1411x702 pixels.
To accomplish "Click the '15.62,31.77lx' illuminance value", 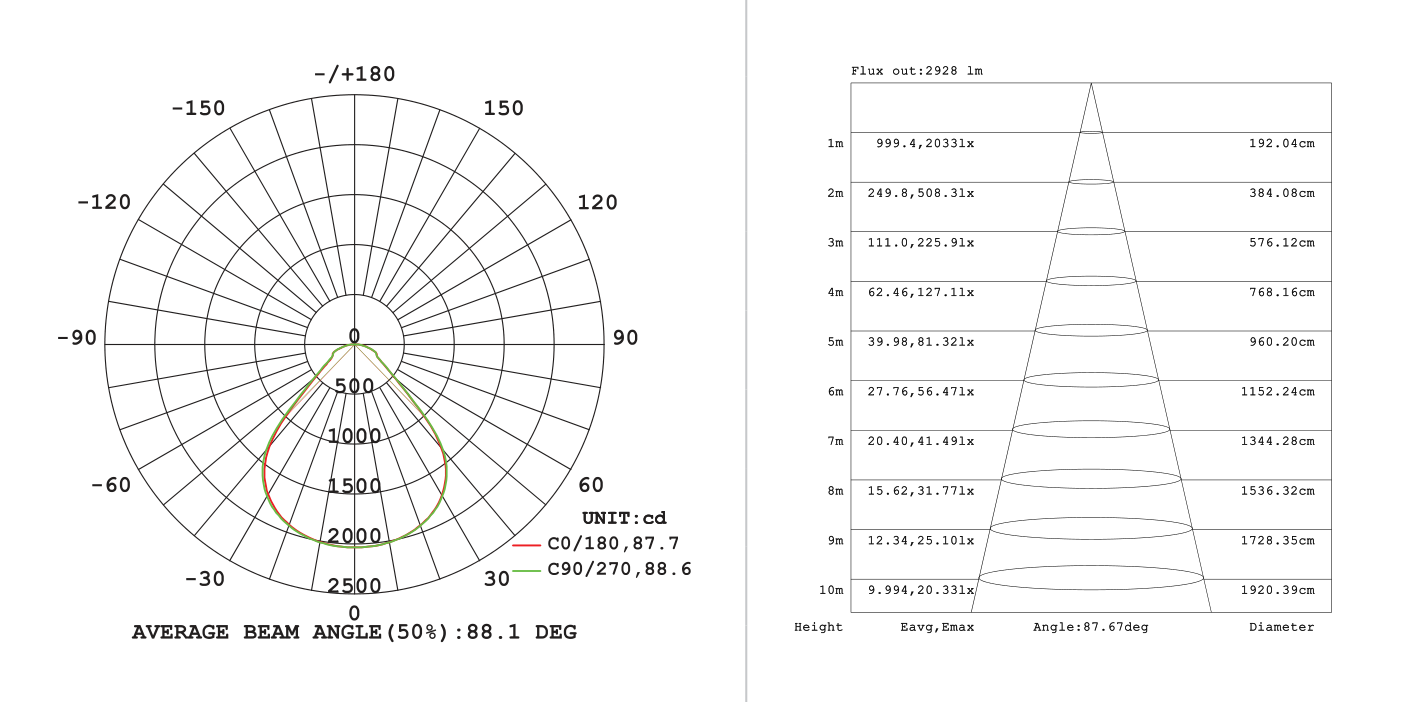I will tap(921, 491).
